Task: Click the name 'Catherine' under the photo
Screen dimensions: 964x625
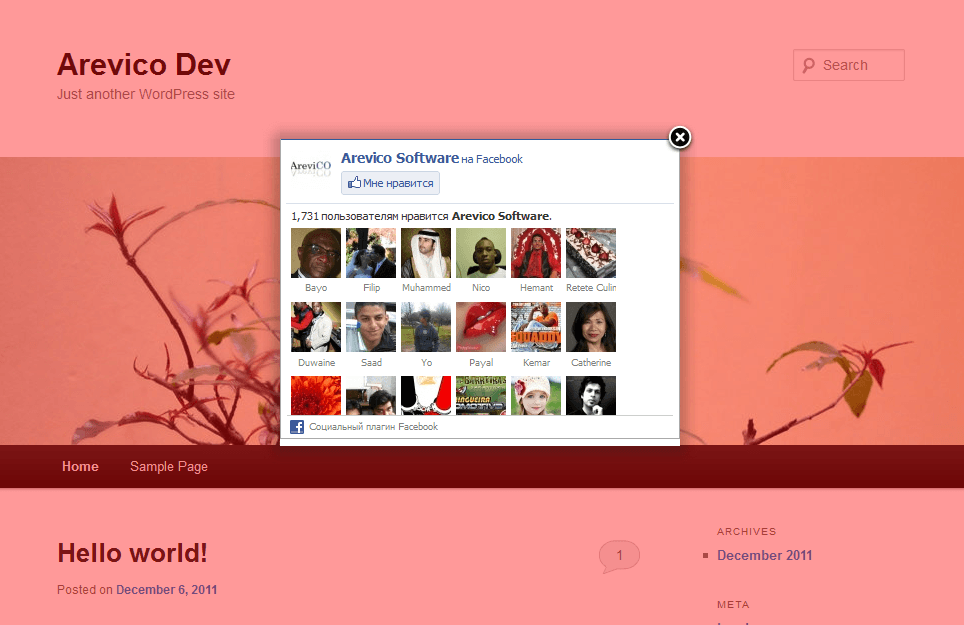Action: point(591,363)
